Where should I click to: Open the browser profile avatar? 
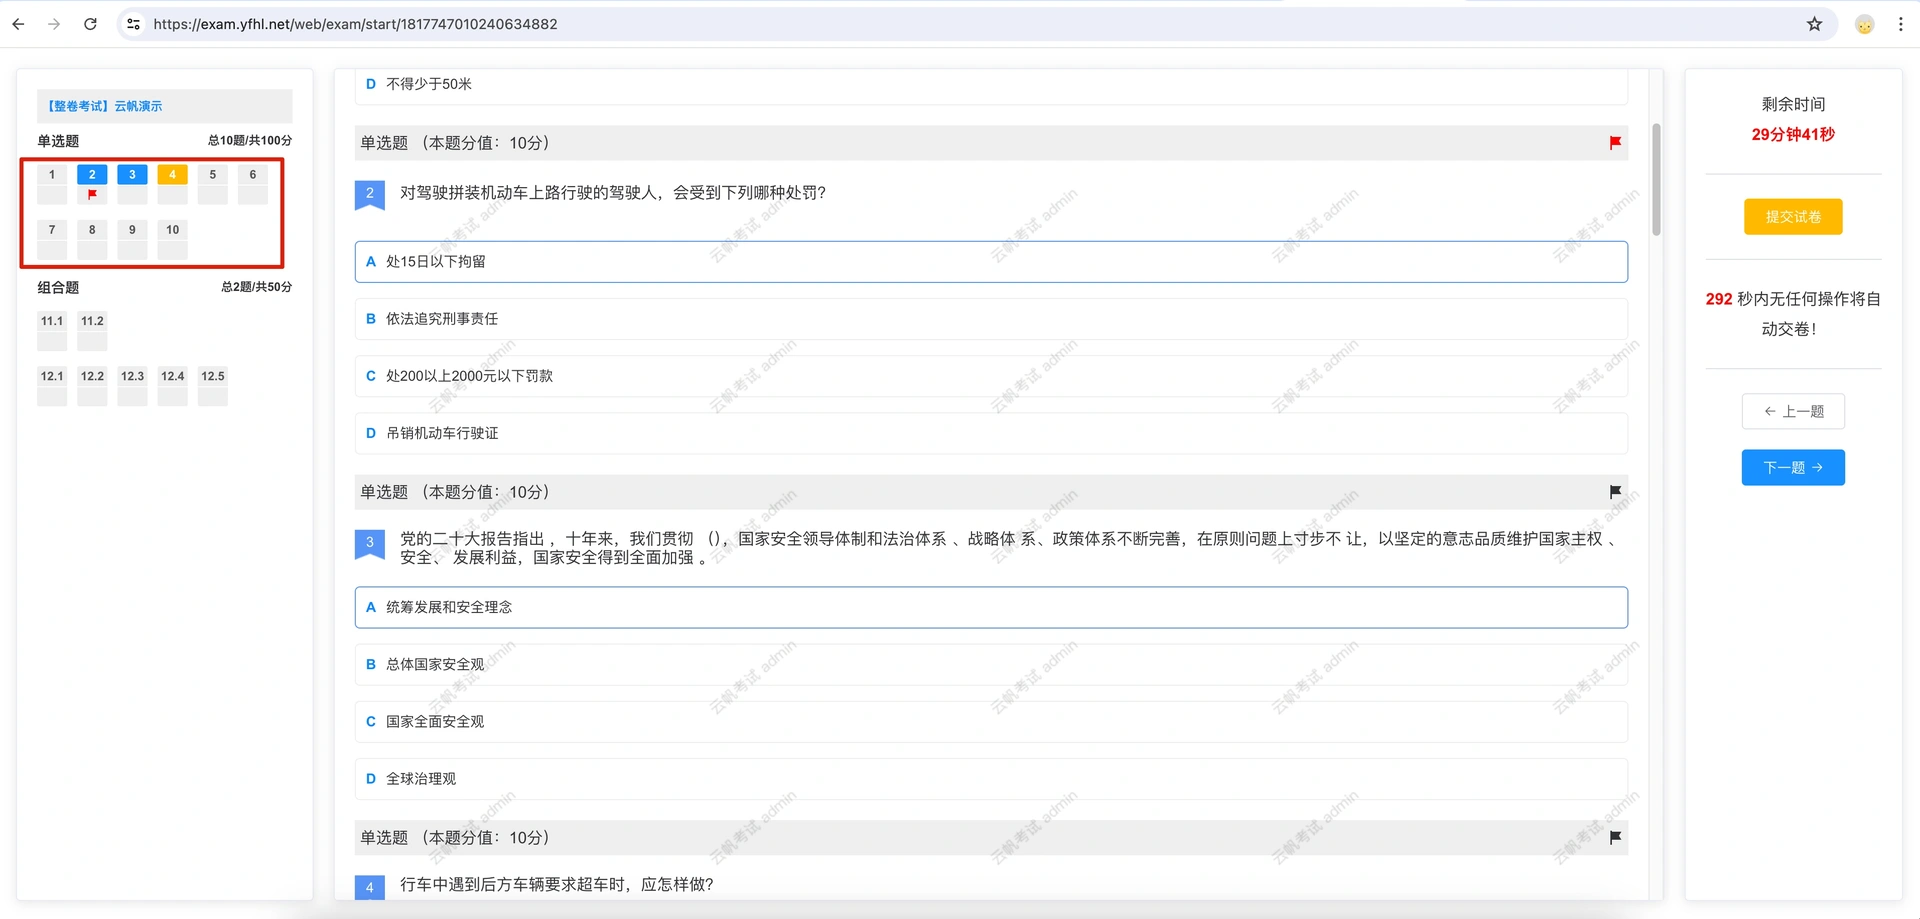tap(1864, 24)
